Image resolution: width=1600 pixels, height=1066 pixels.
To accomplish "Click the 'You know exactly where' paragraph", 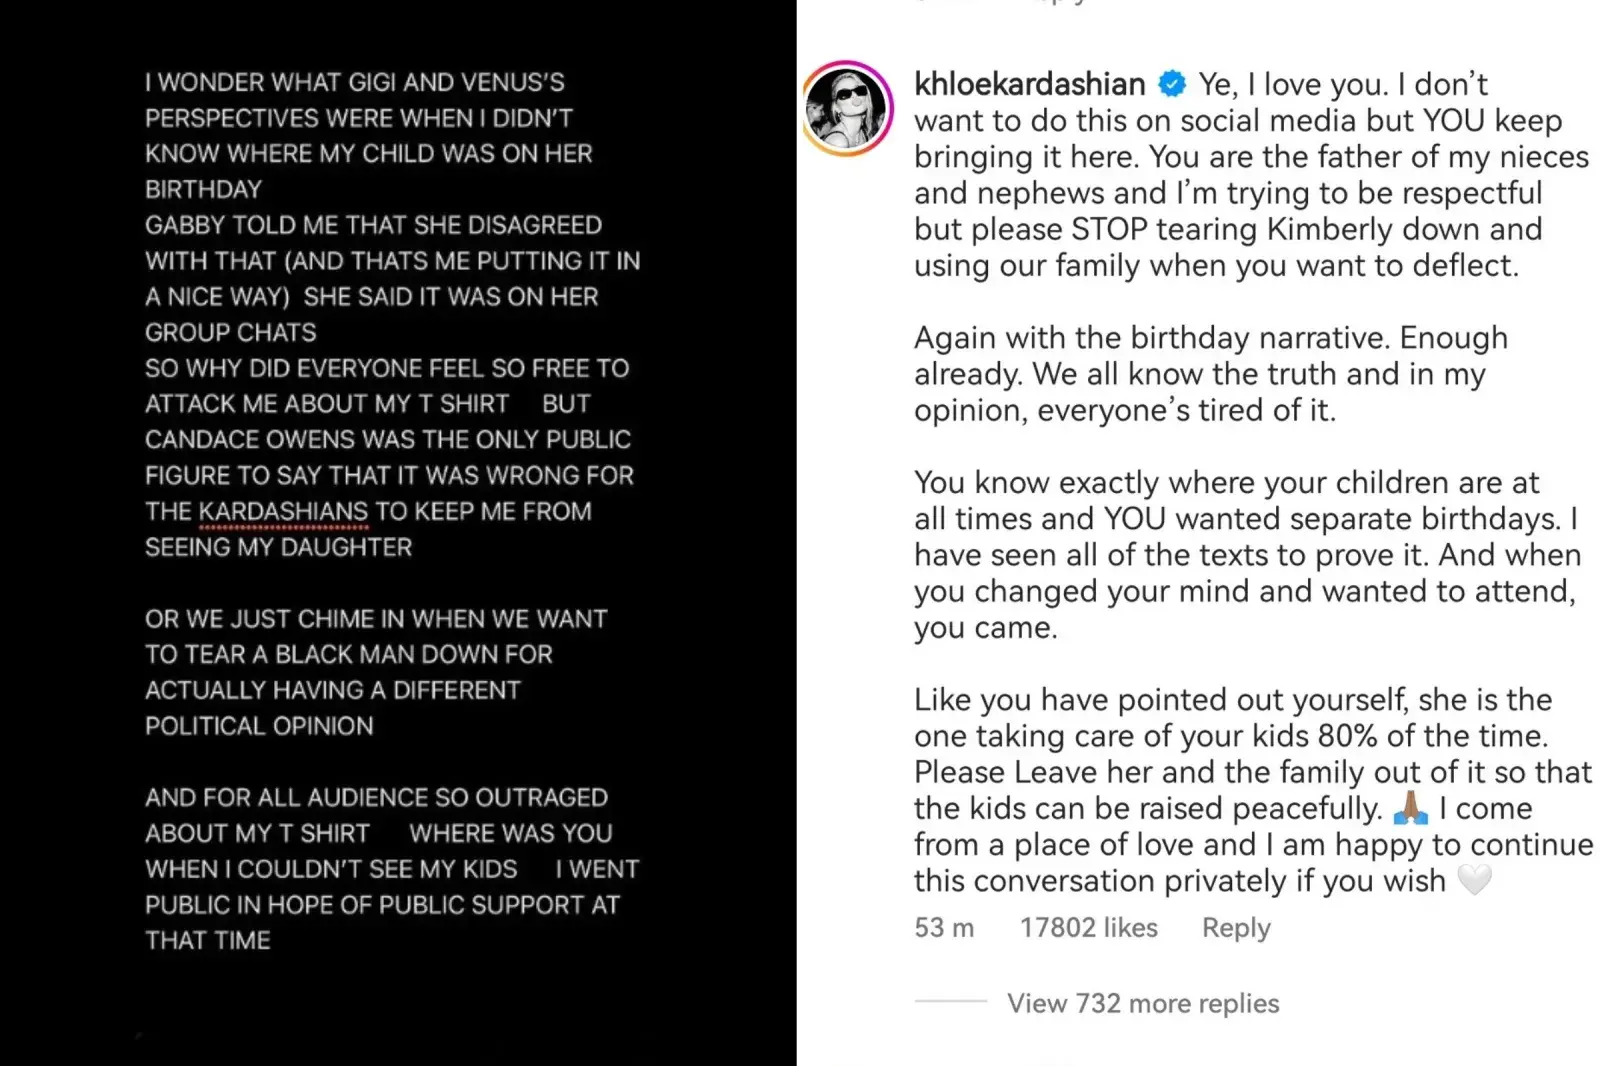I will coord(1245,555).
